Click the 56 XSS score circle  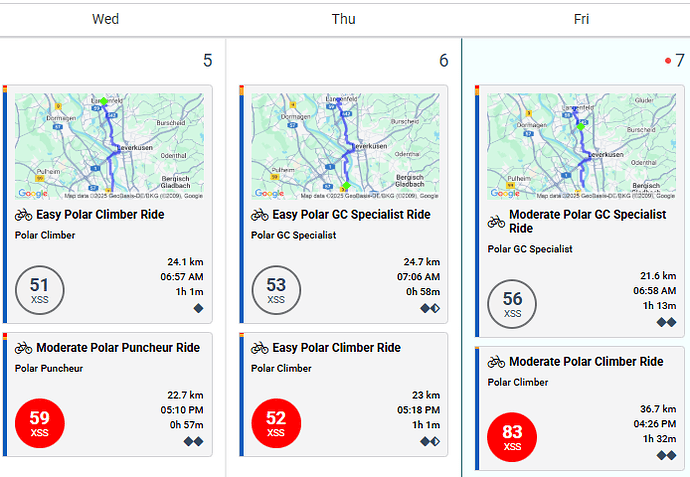pos(512,304)
